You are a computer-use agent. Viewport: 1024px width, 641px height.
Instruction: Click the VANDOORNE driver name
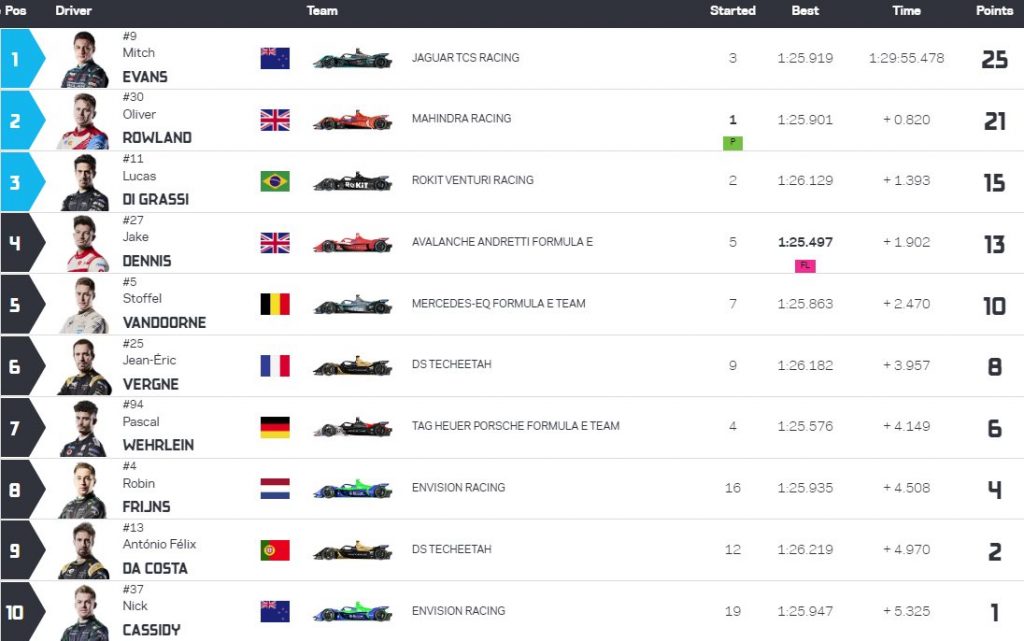tap(165, 323)
